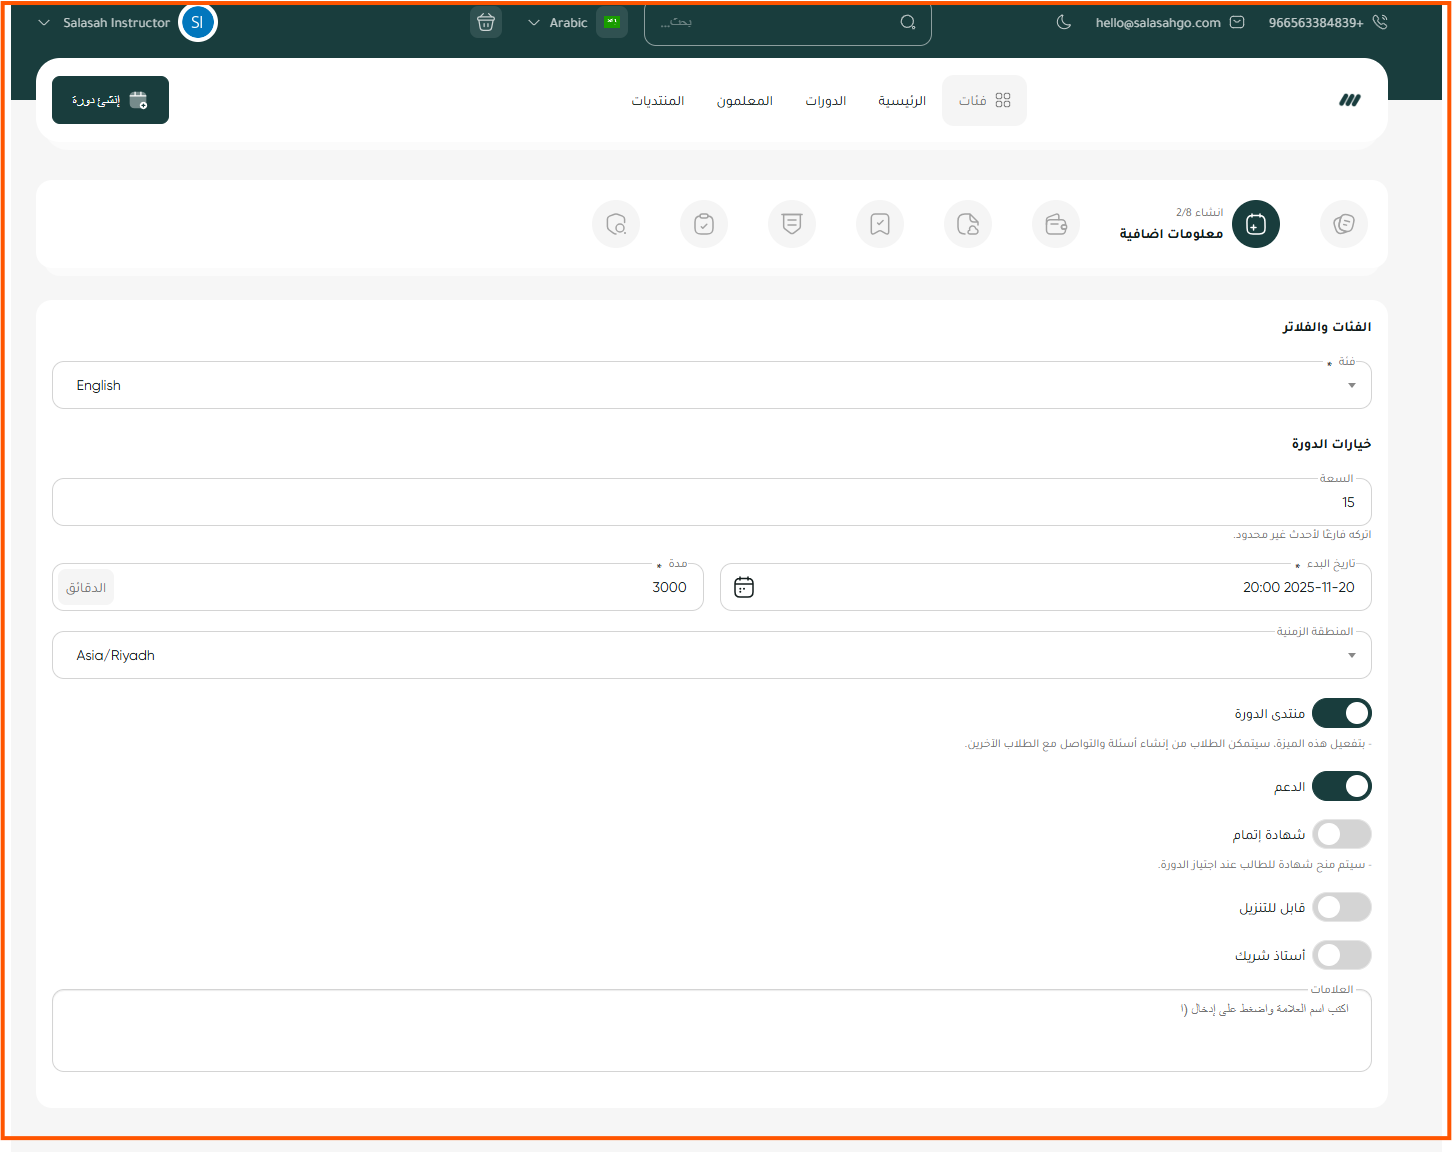Select the active calendar-plus step icon
The width and height of the screenshot is (1452, 1152).
point(1256,224)
